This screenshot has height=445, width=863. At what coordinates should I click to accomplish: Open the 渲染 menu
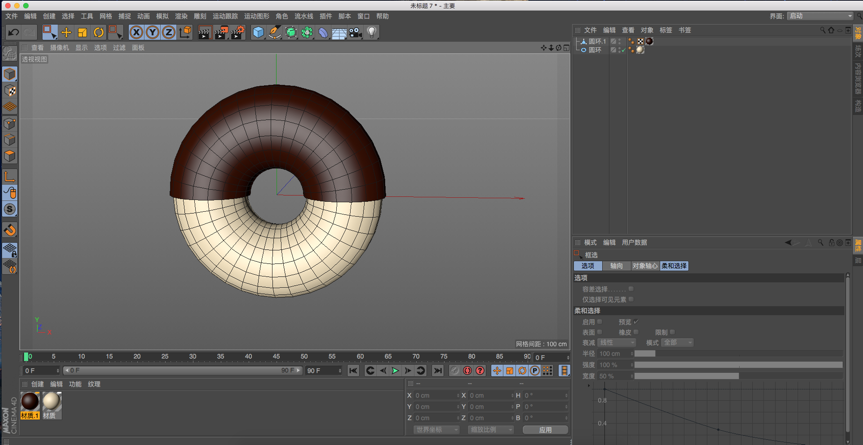tap(181, 16)
